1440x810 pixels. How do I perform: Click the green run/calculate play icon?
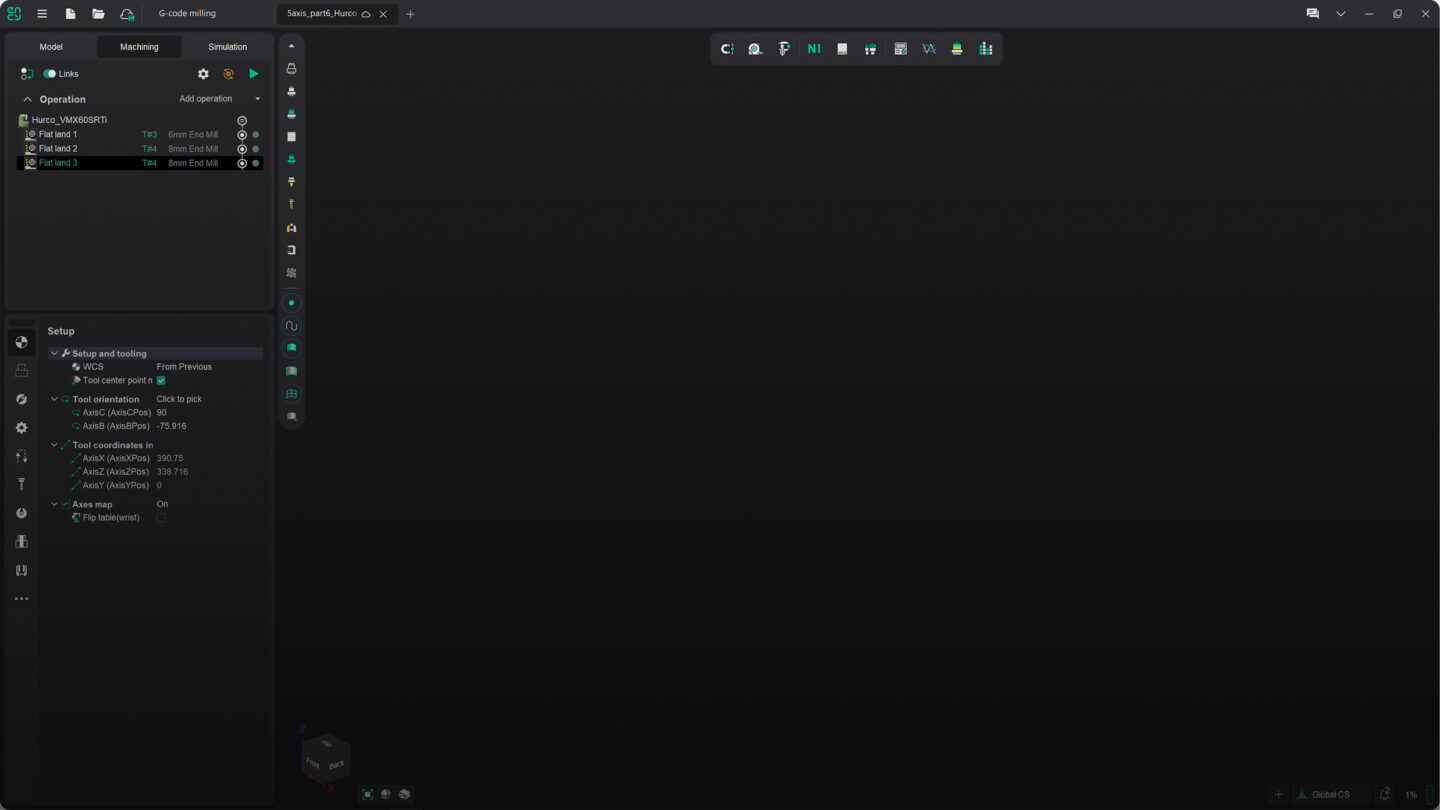pyautogui.click(x=253, y=74)
